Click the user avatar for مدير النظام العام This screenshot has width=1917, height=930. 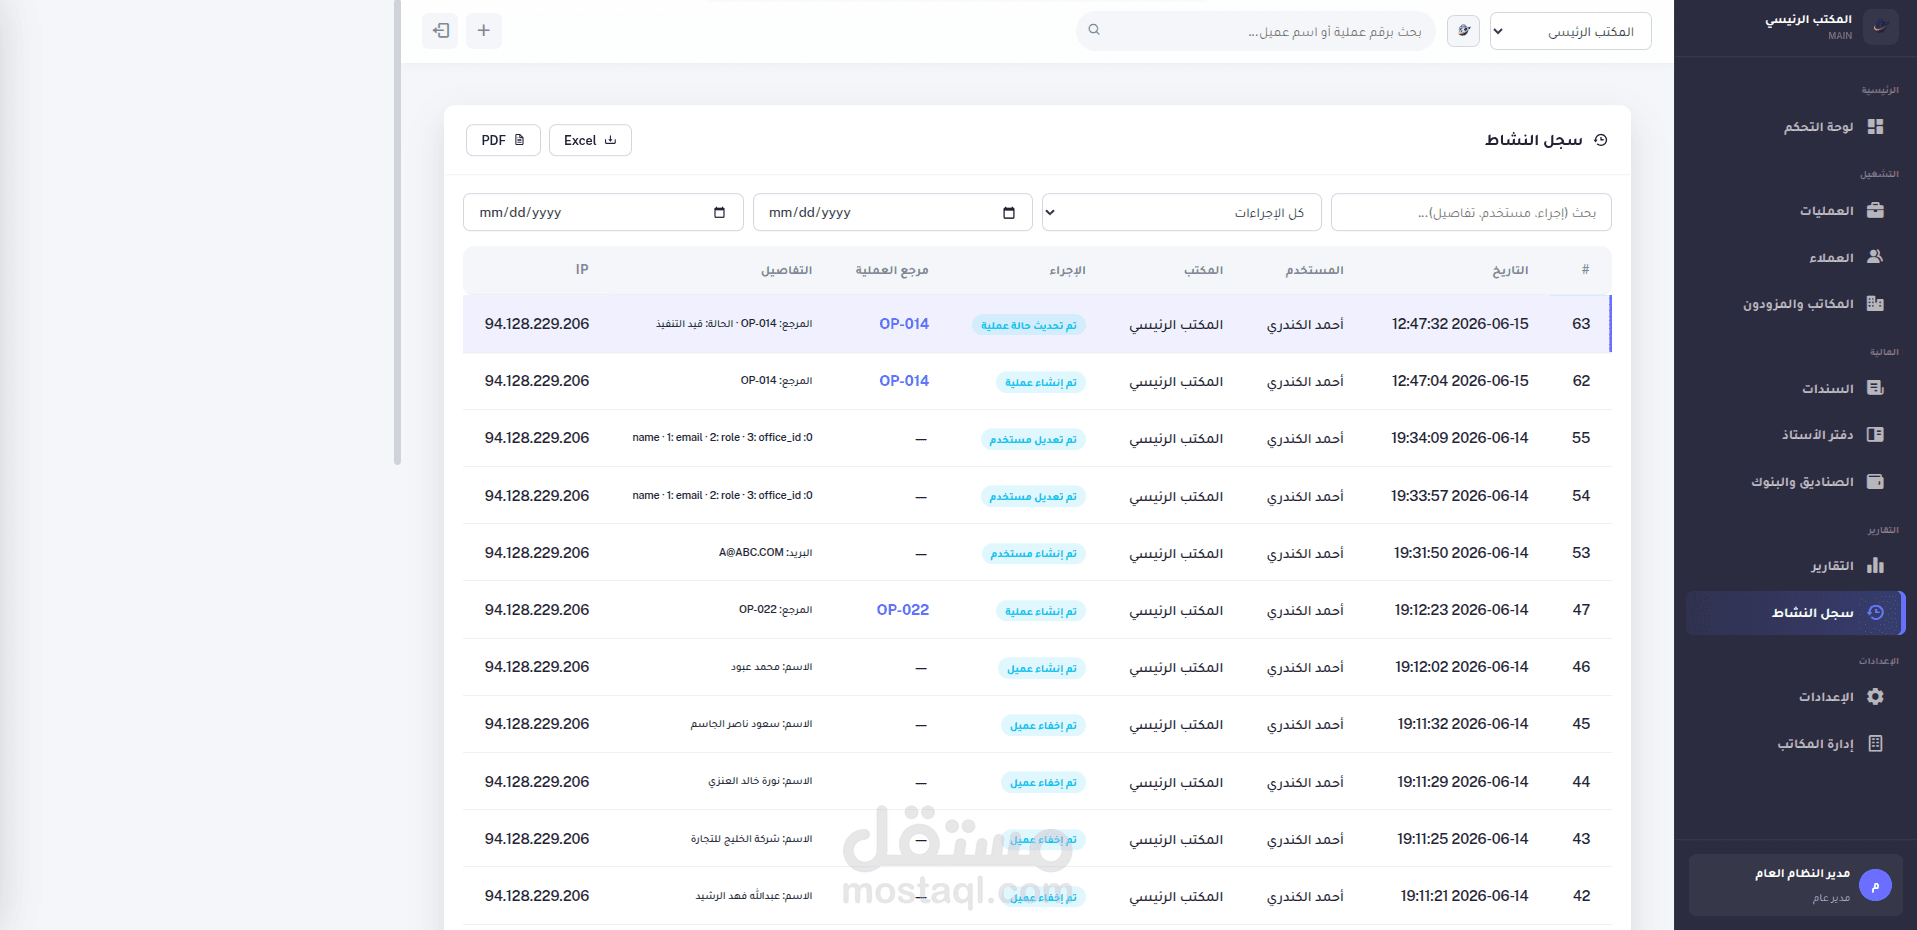1875,885
